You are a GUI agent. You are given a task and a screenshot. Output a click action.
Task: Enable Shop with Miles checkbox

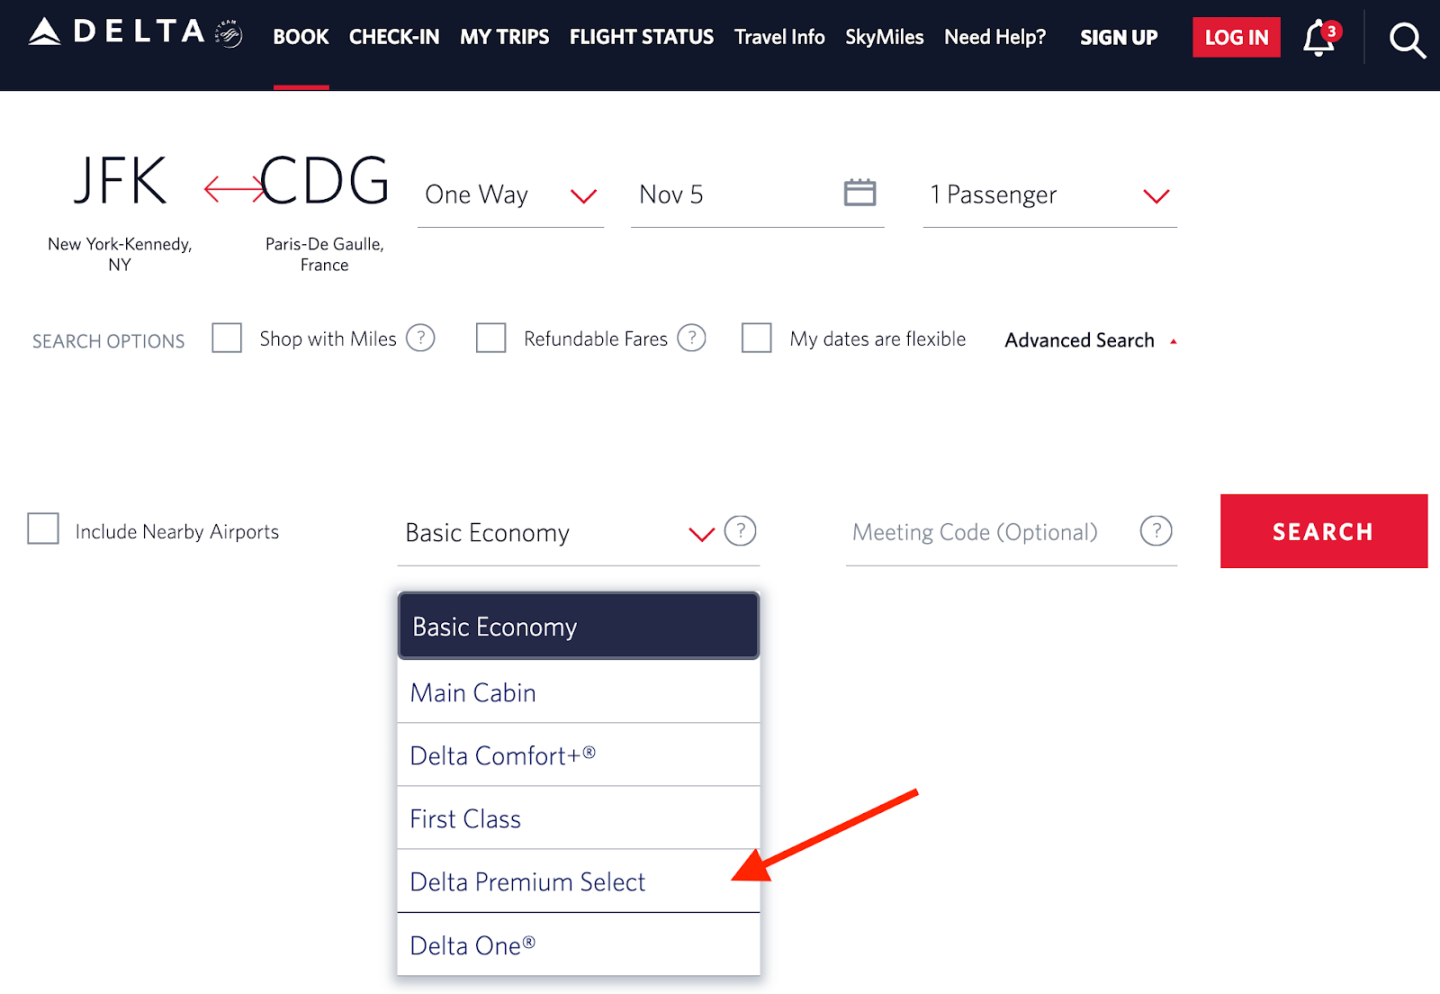click(227, 338)
